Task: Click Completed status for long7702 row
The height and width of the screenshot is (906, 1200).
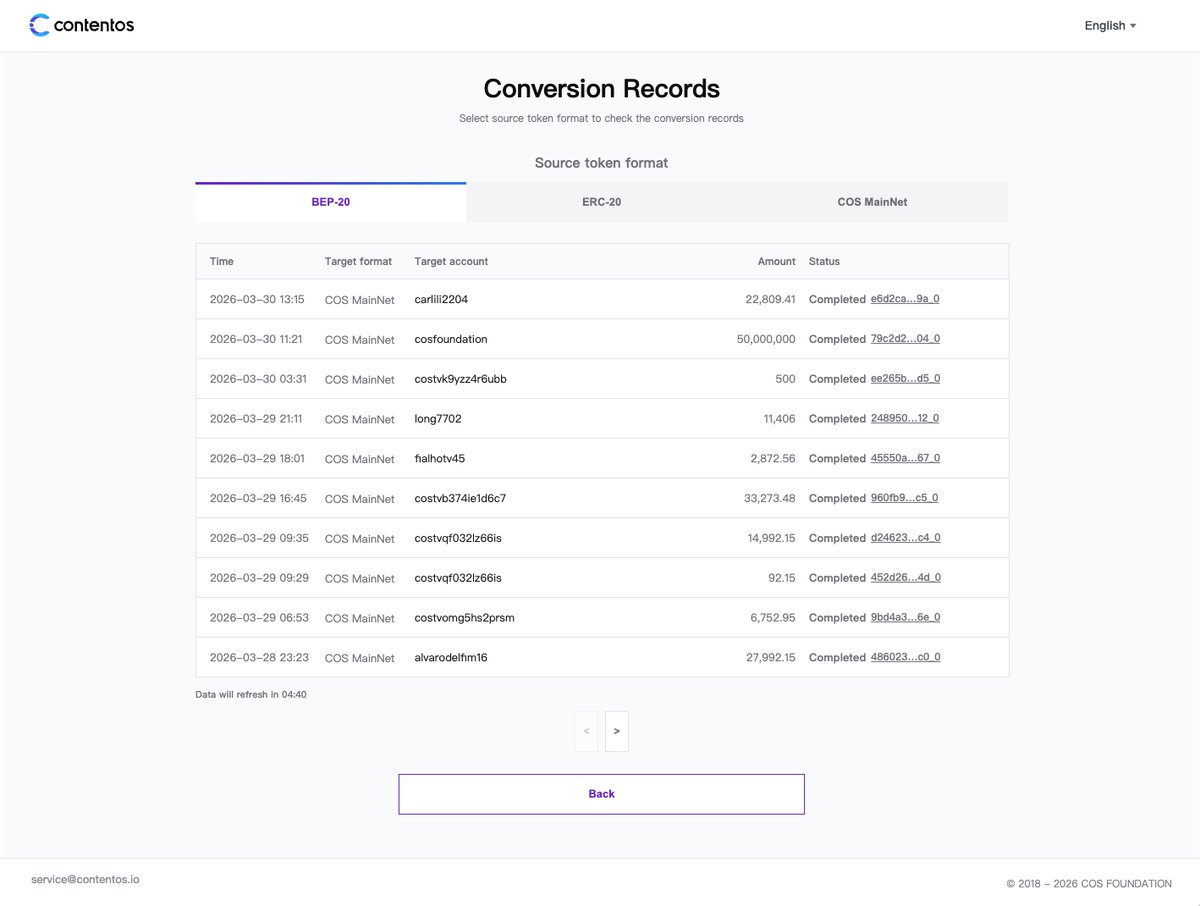Action: 837,419
